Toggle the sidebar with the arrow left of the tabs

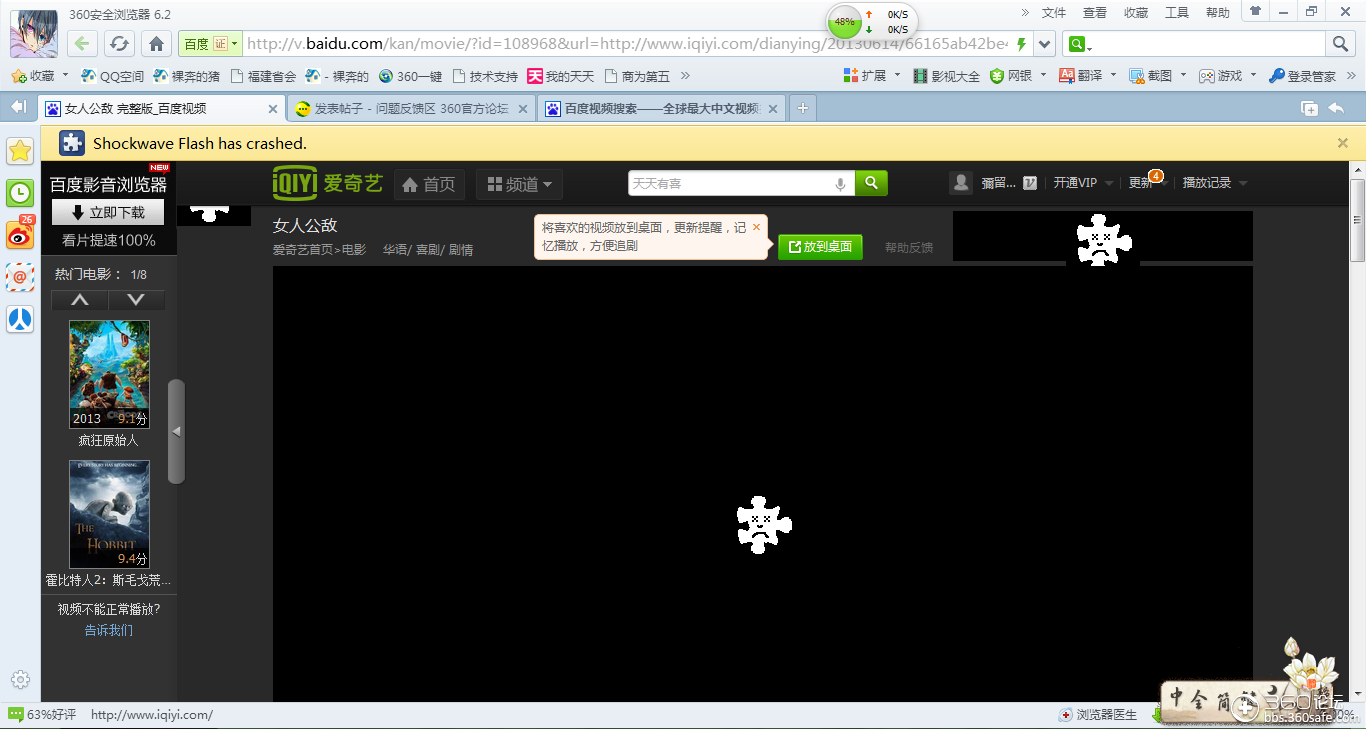coord(19,107)
